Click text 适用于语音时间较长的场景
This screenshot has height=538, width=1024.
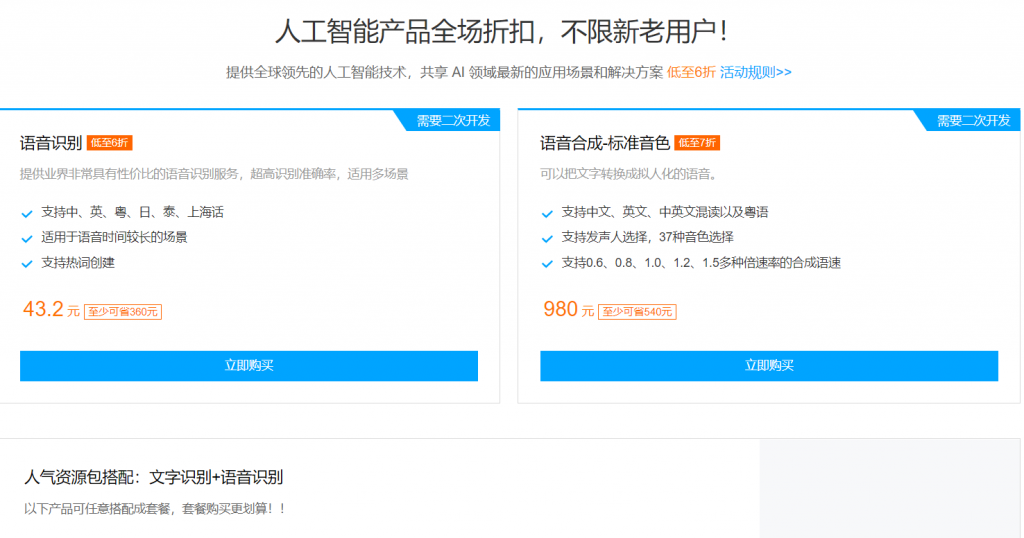(114, 238)
